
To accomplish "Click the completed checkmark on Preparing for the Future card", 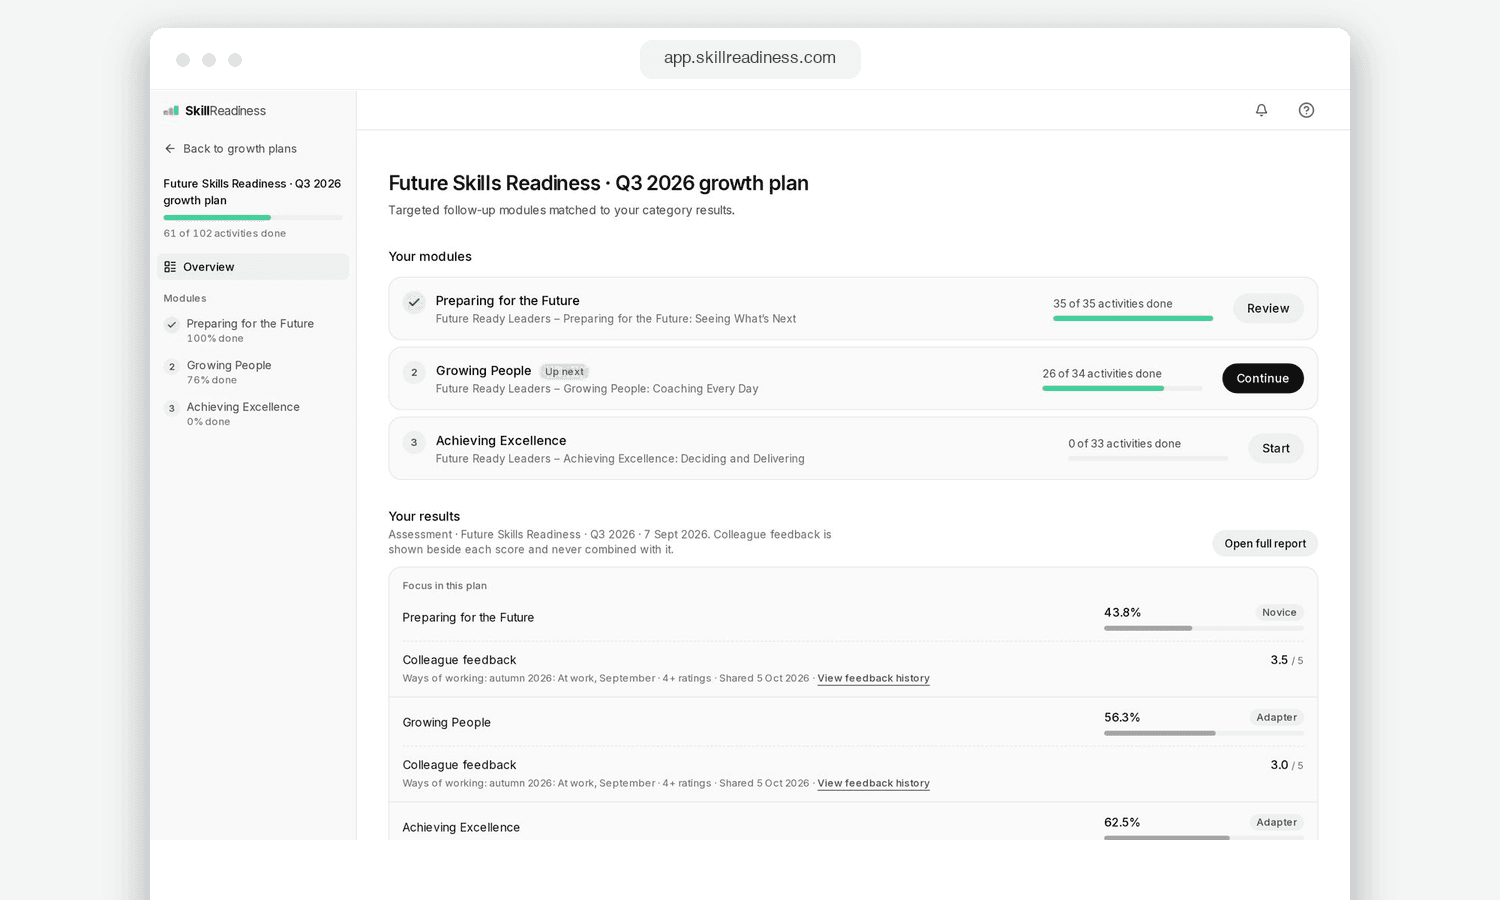I will (x=414, y=302).
